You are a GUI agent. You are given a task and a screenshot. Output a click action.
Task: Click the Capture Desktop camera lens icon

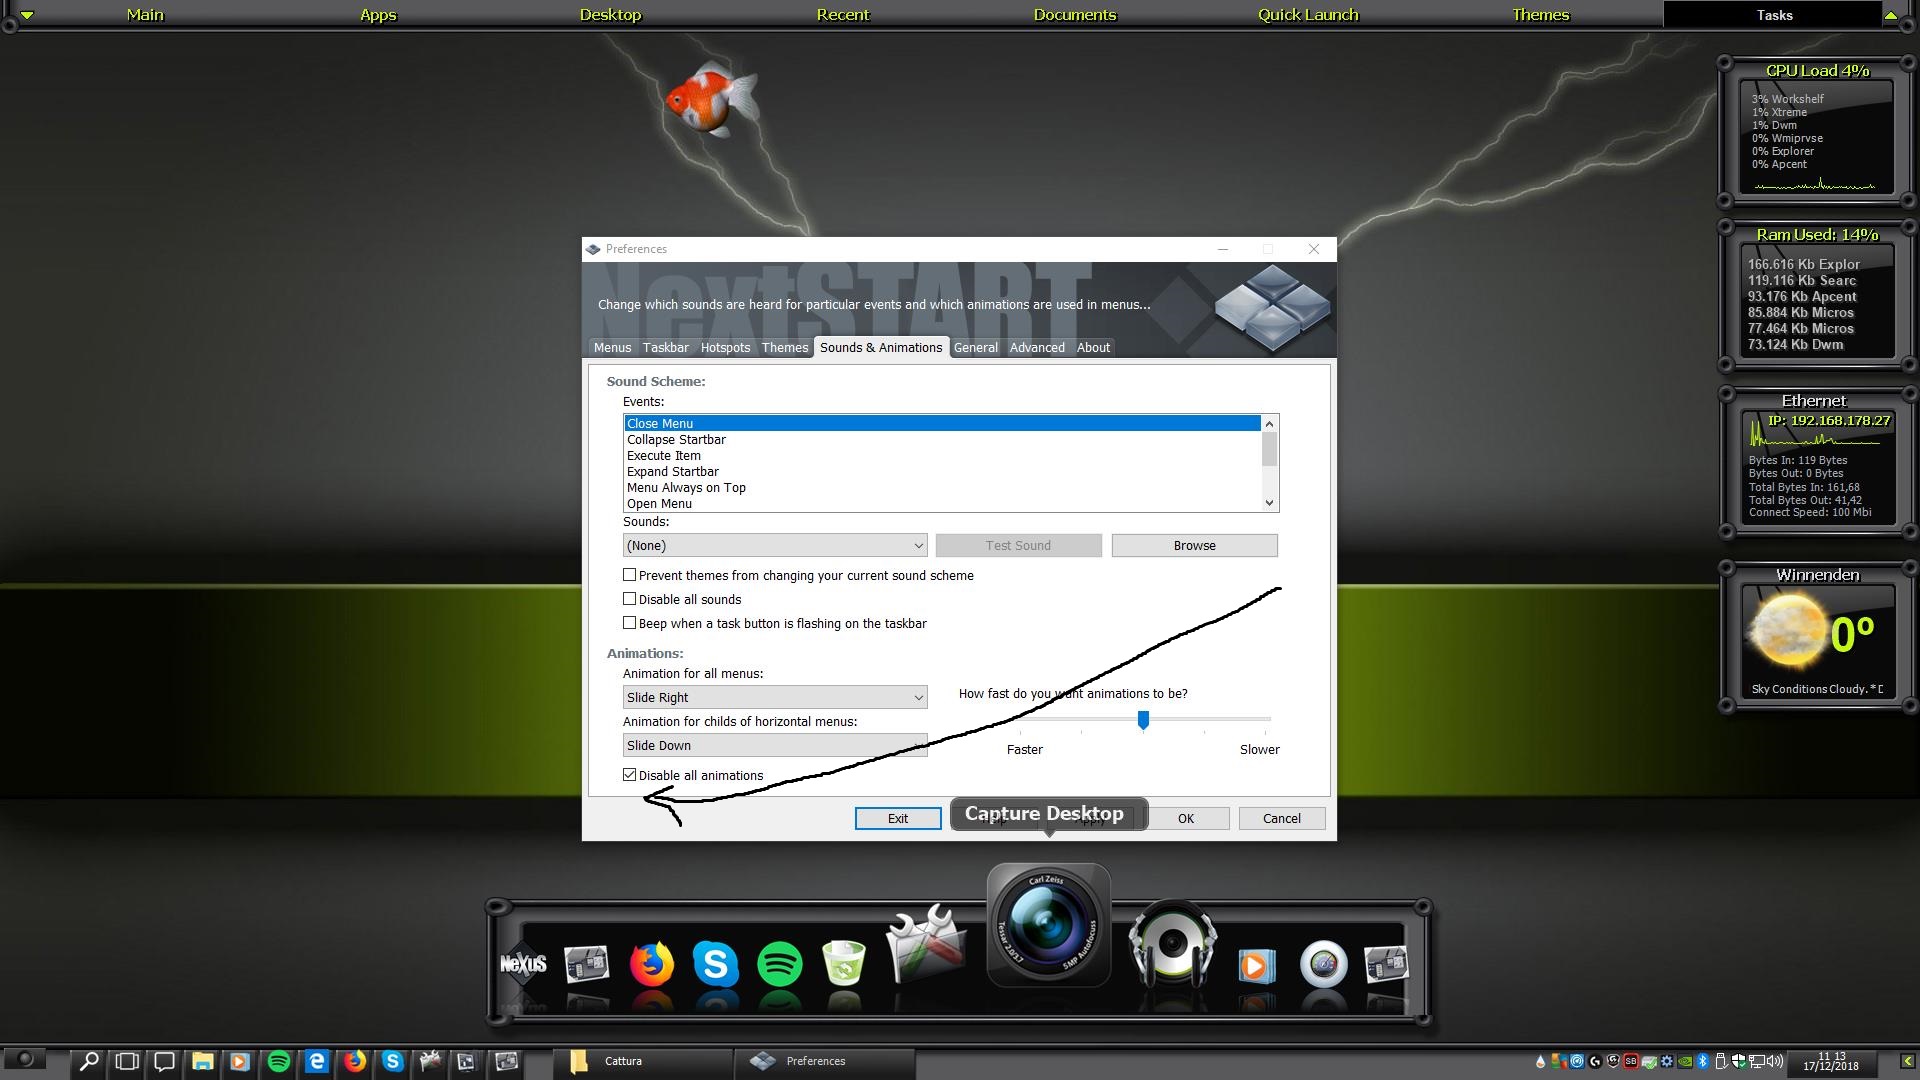click(x=1048, y=924)
